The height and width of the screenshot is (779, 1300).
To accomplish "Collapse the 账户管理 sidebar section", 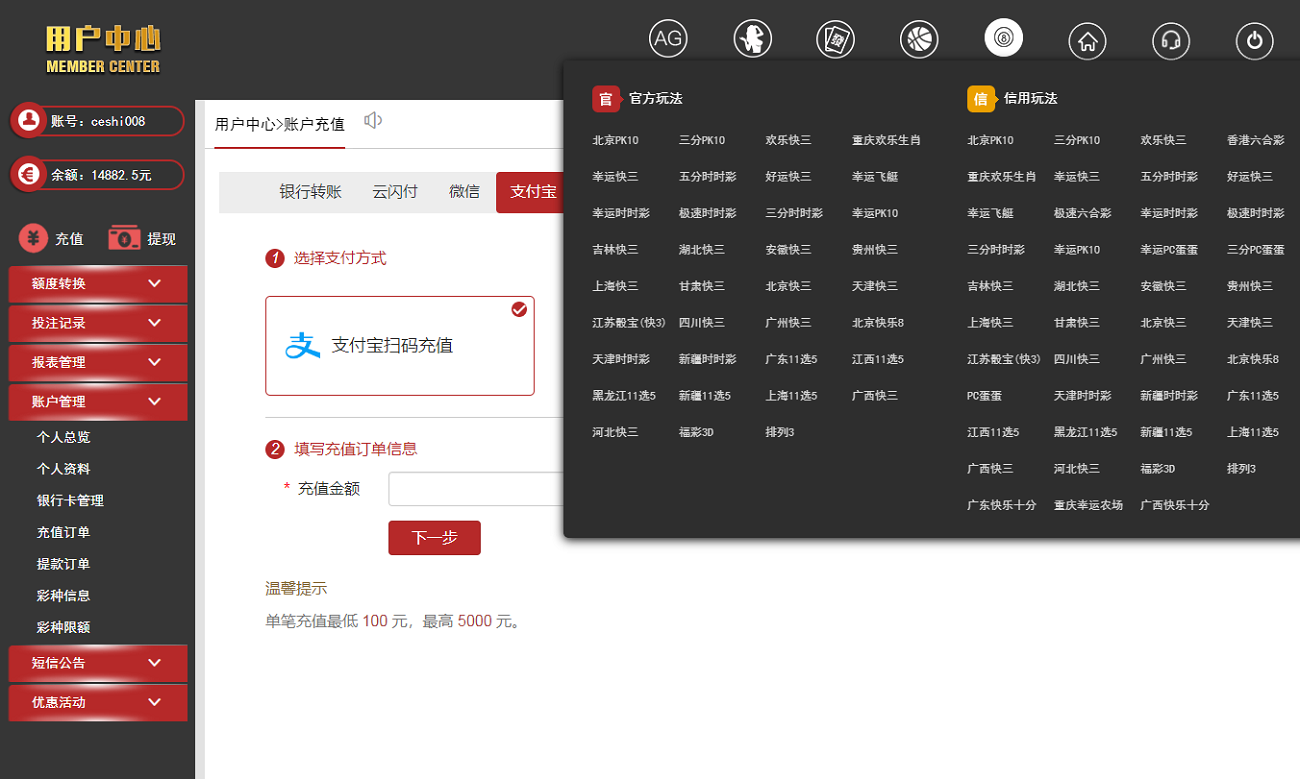I will 98,402.
